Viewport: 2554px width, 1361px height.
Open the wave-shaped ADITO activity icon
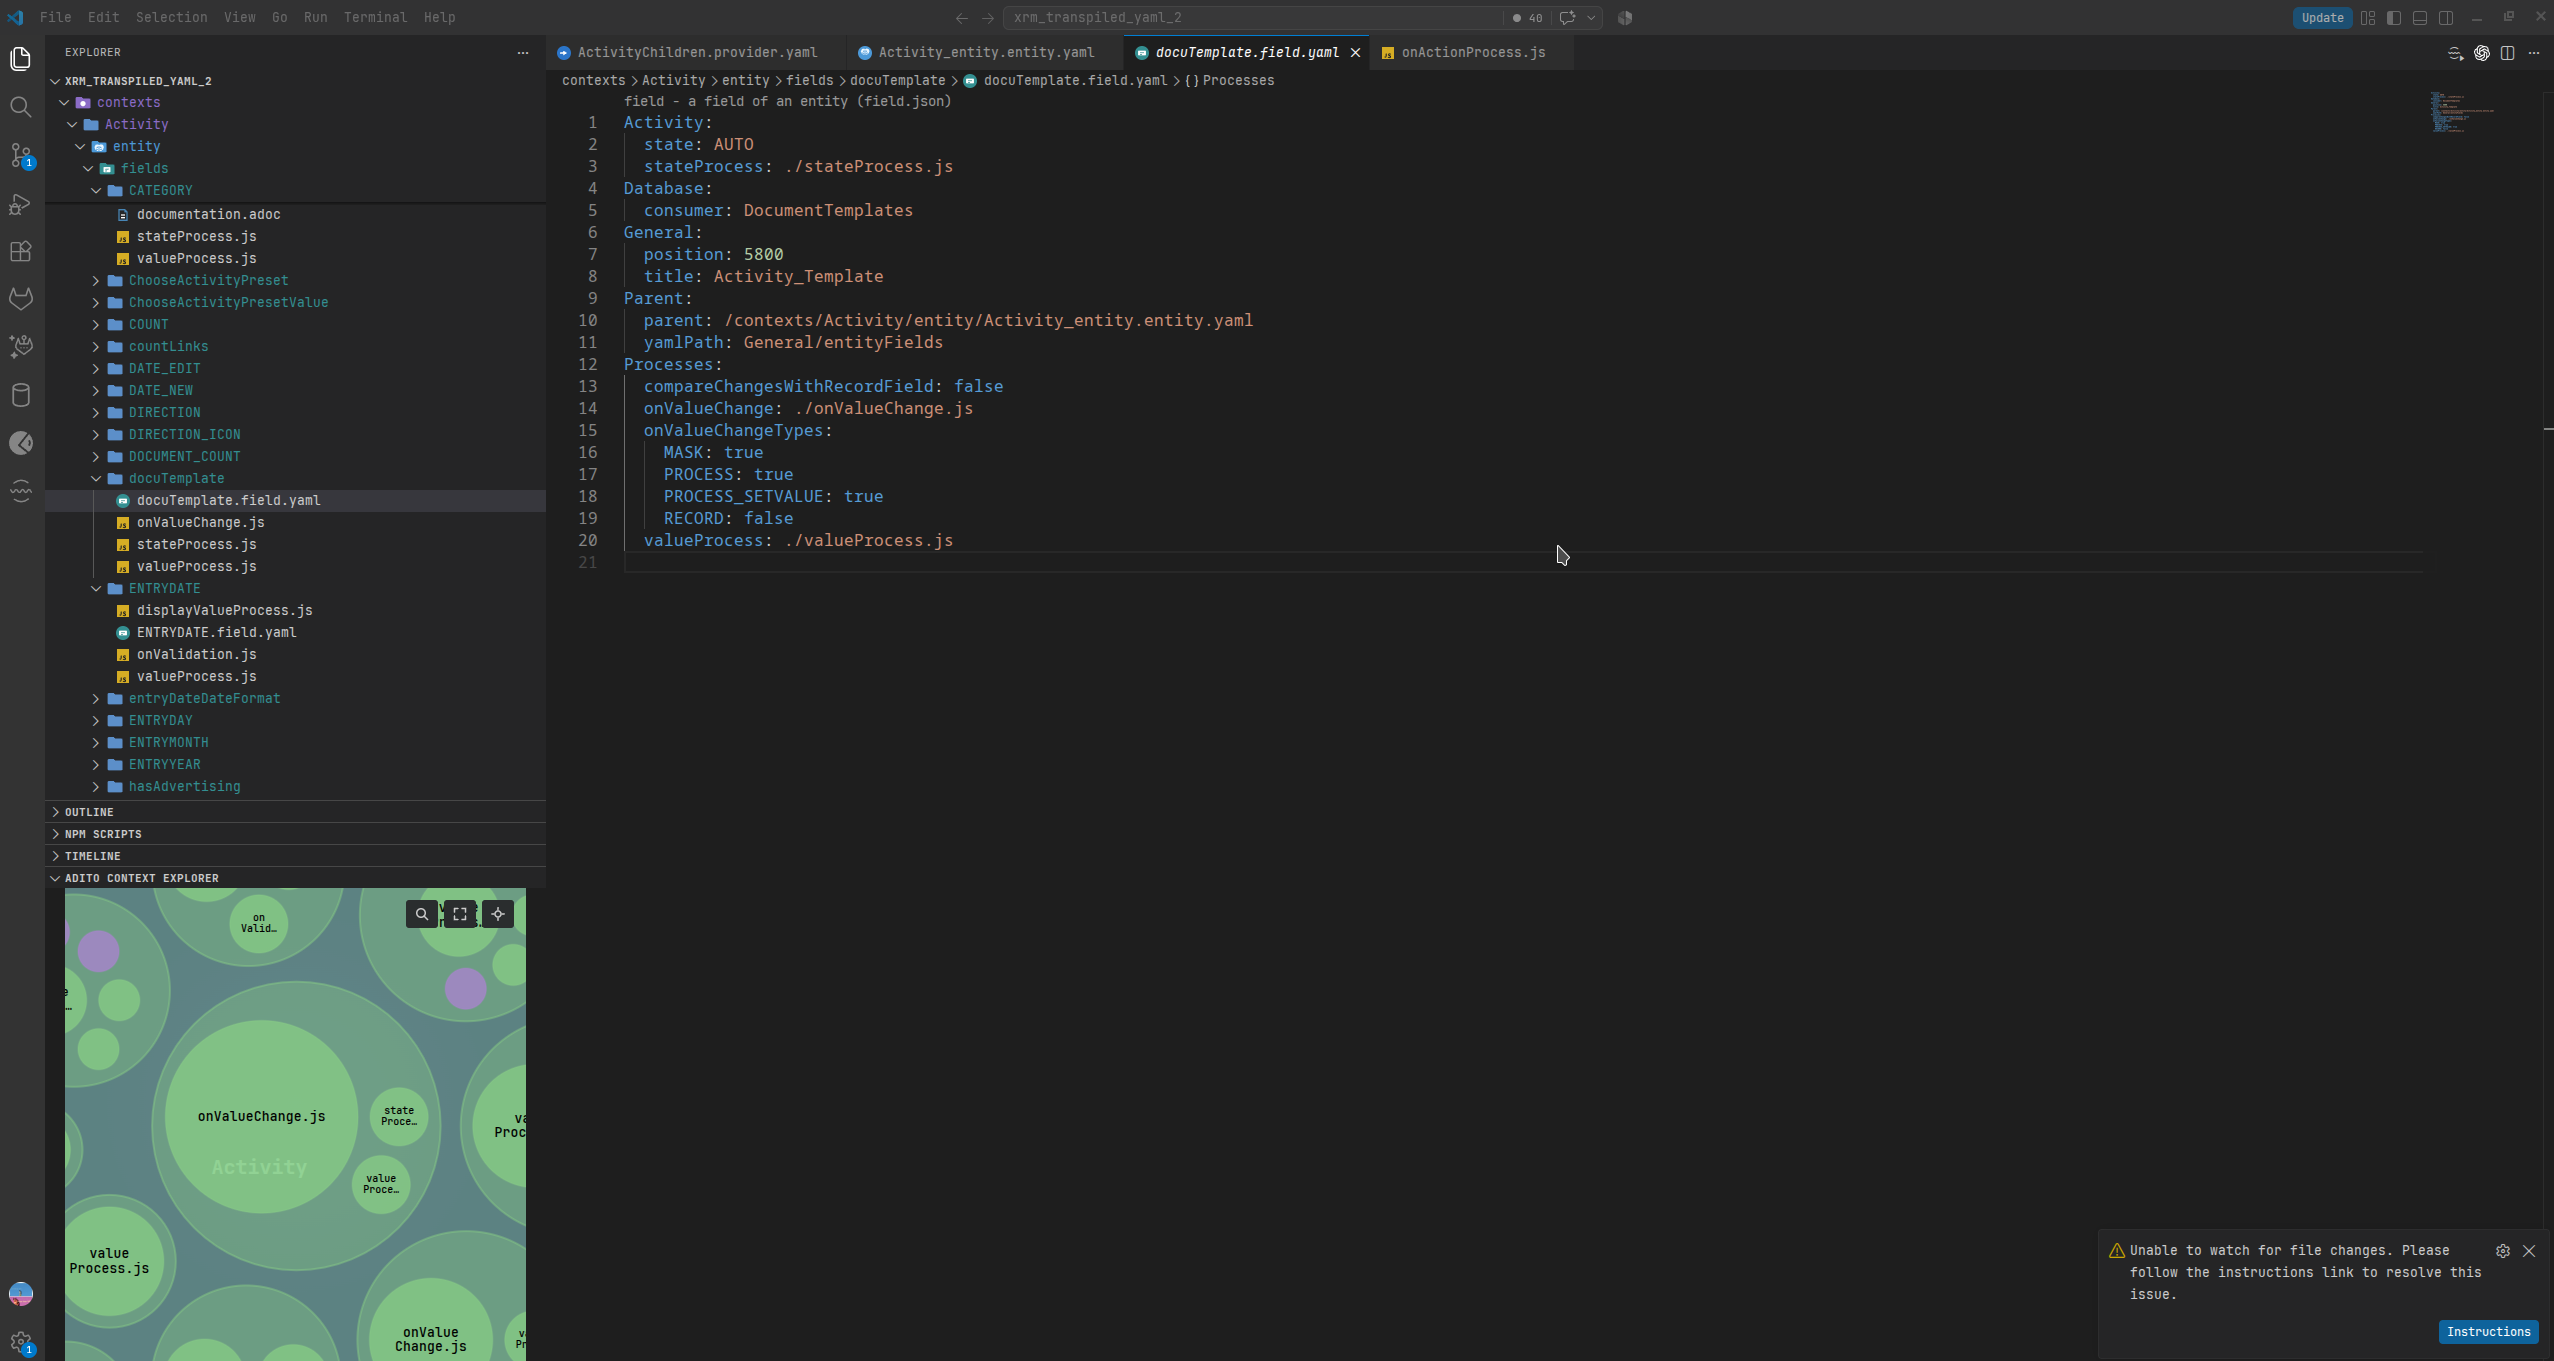[21, 491]
